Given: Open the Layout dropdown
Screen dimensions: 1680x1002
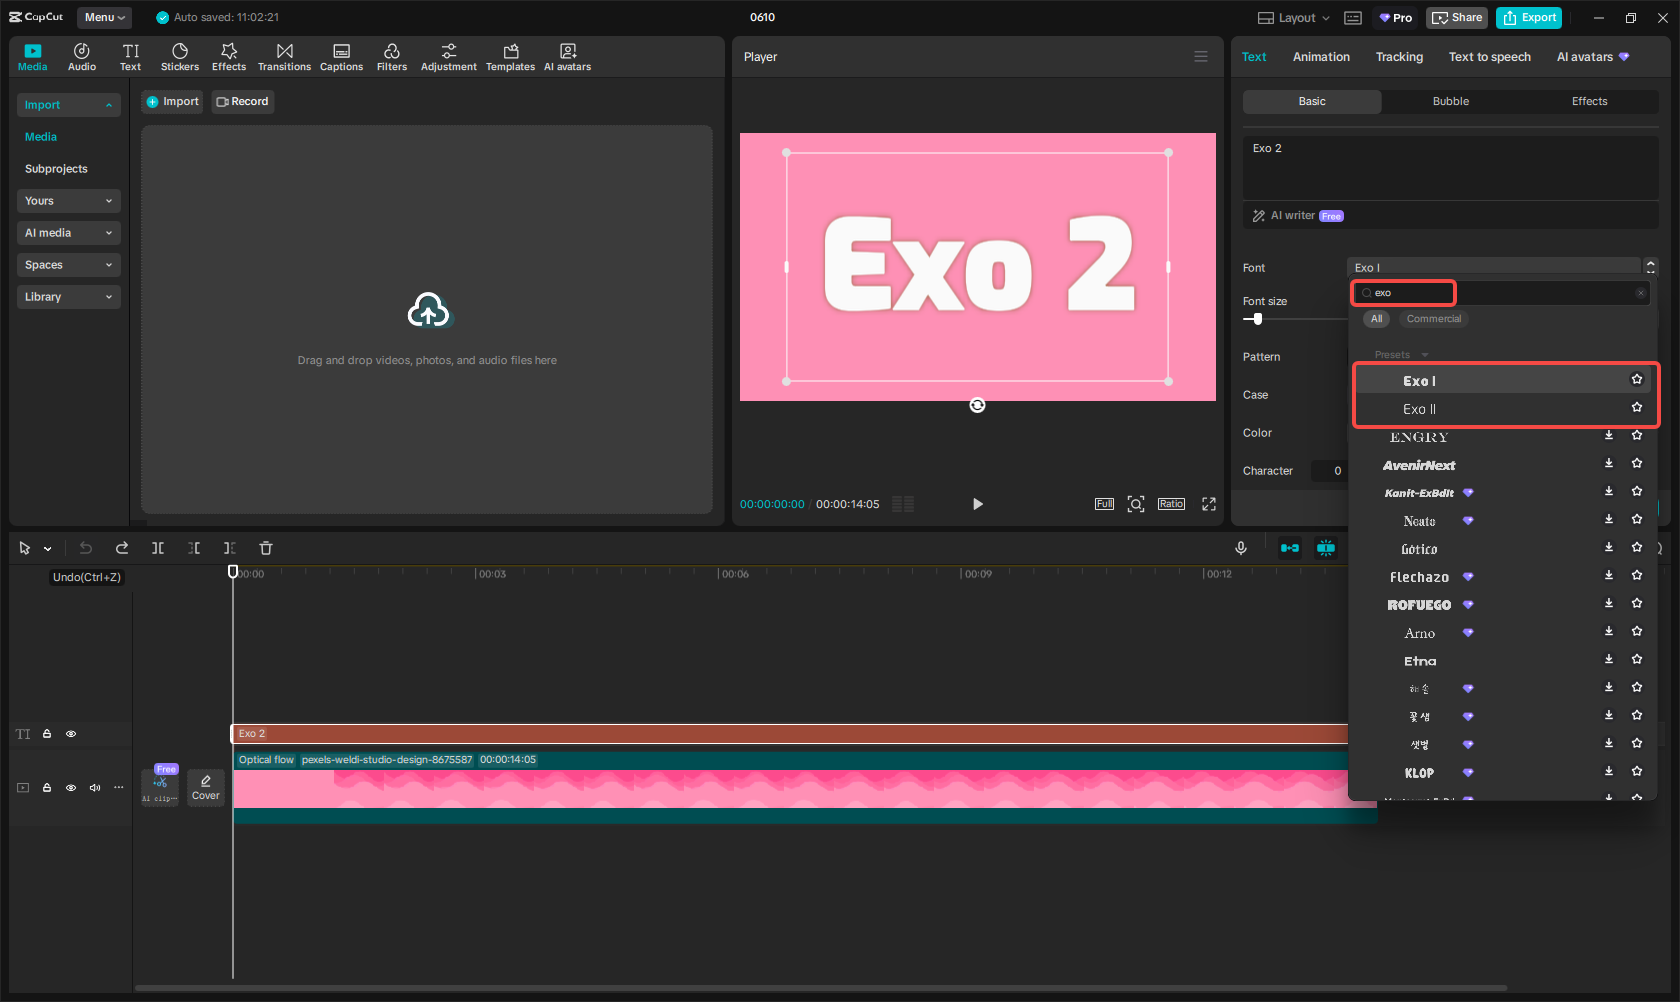Looking at the screenshot, I should tap(1294, 18).
